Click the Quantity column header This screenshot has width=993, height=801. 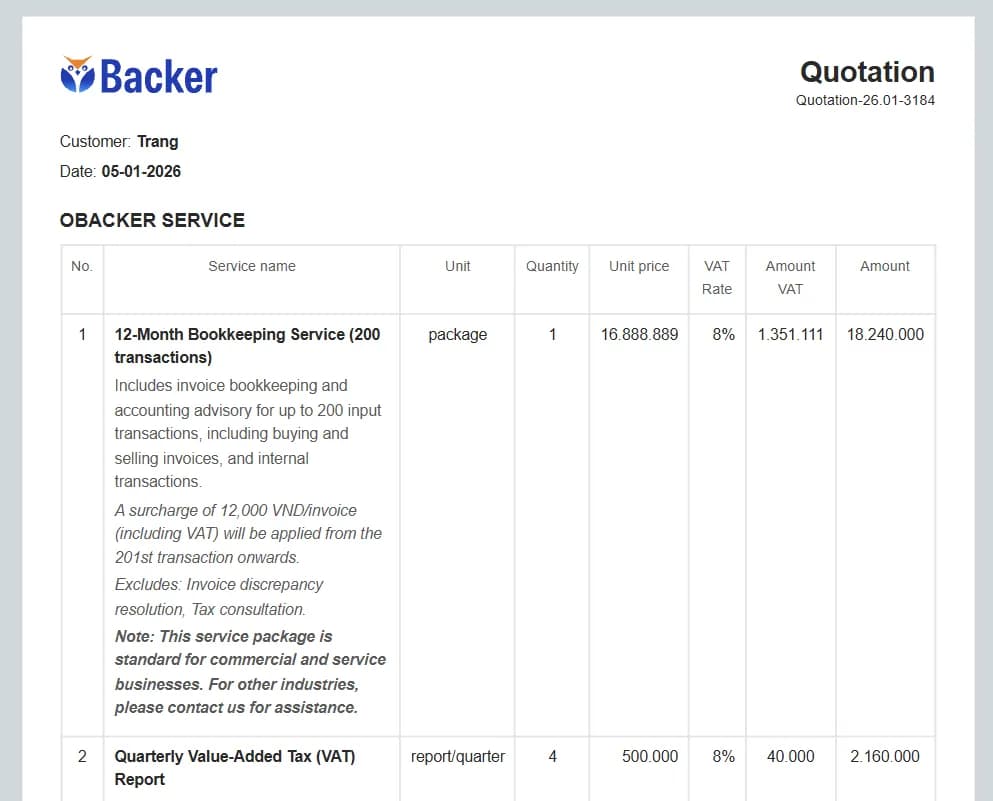coord(552,266)
